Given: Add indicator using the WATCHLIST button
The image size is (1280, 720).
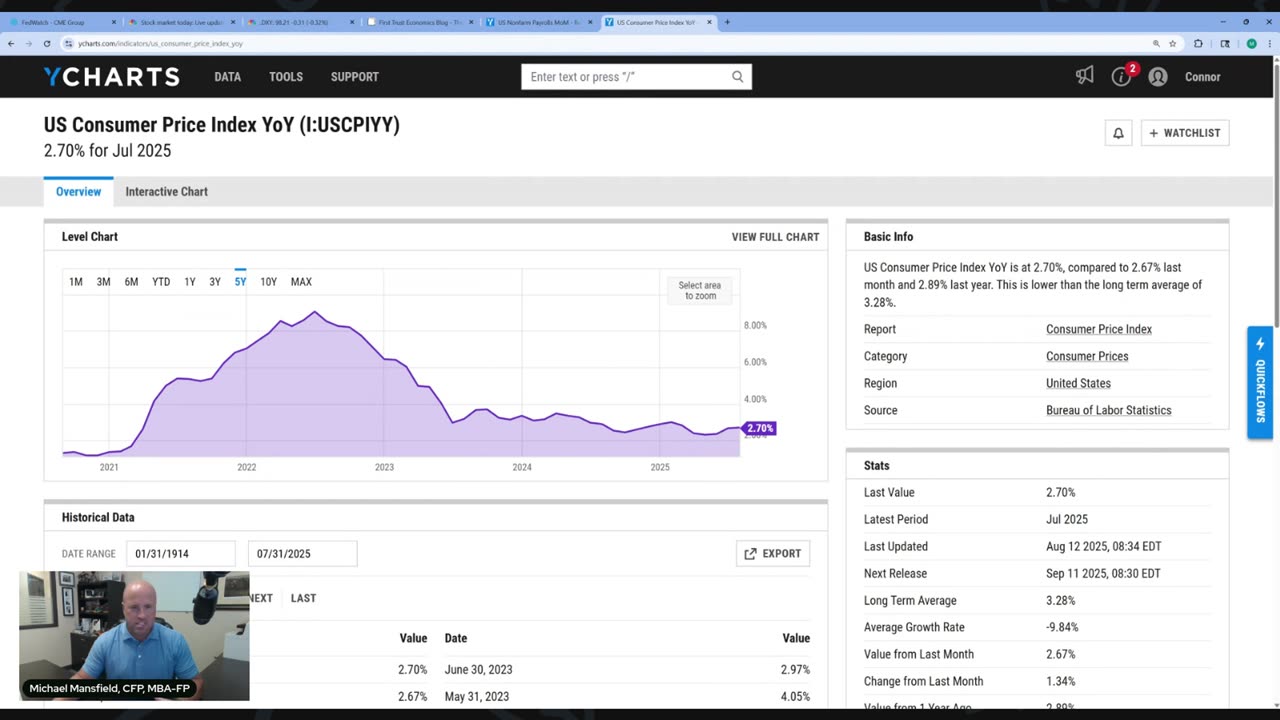Looking at the screenshot, I should click(x=1185, y=133).
